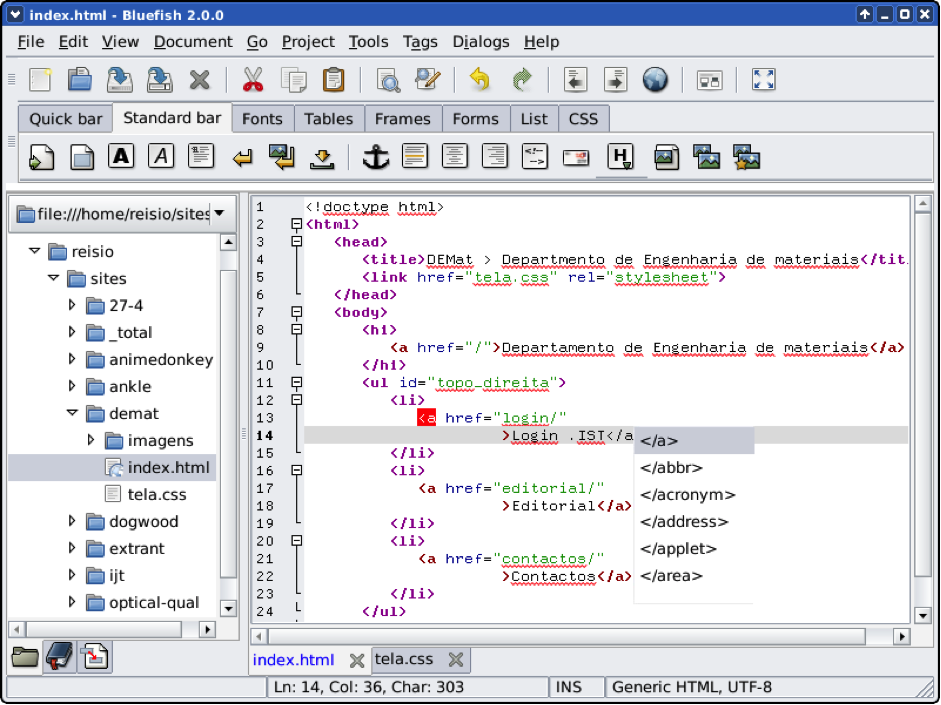
Task: Switch to the Quick bar tab
Action: 66,119
